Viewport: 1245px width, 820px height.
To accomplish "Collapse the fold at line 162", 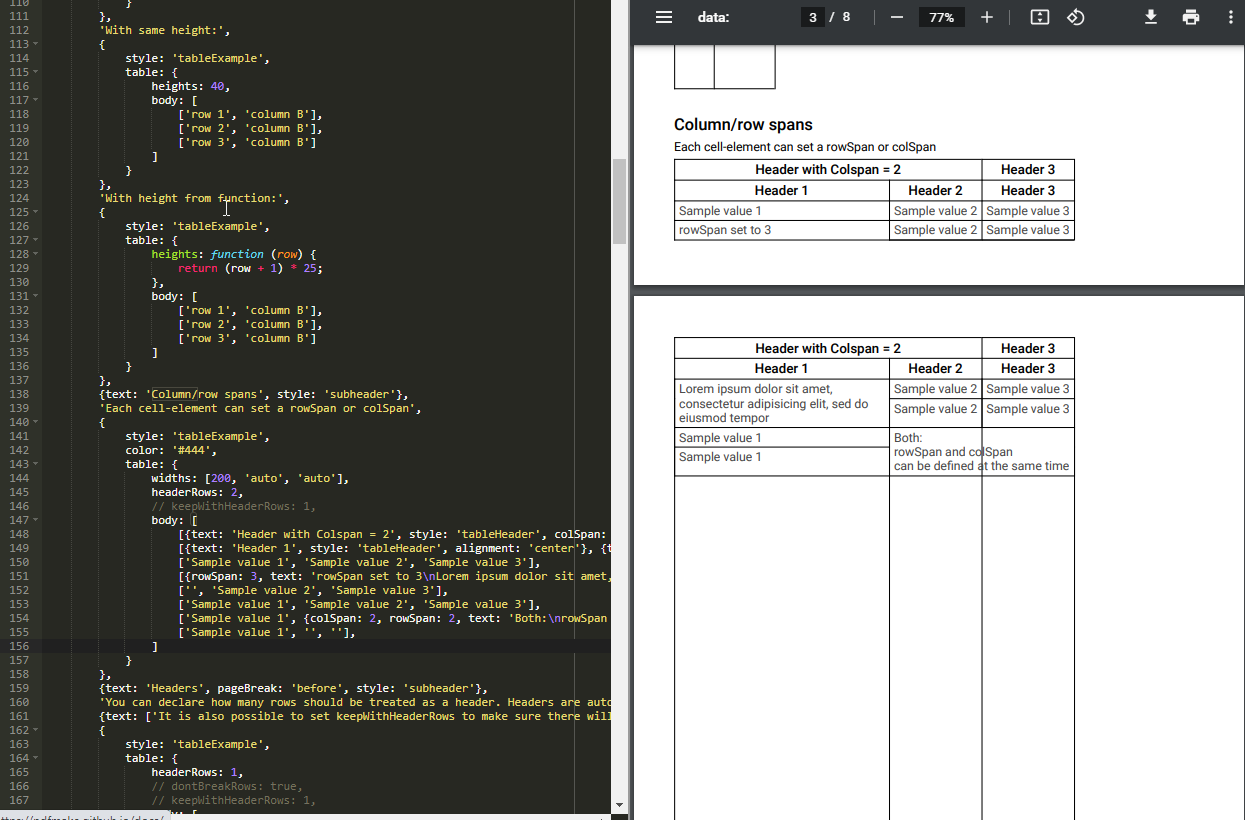I will click(x=37, y=729).
